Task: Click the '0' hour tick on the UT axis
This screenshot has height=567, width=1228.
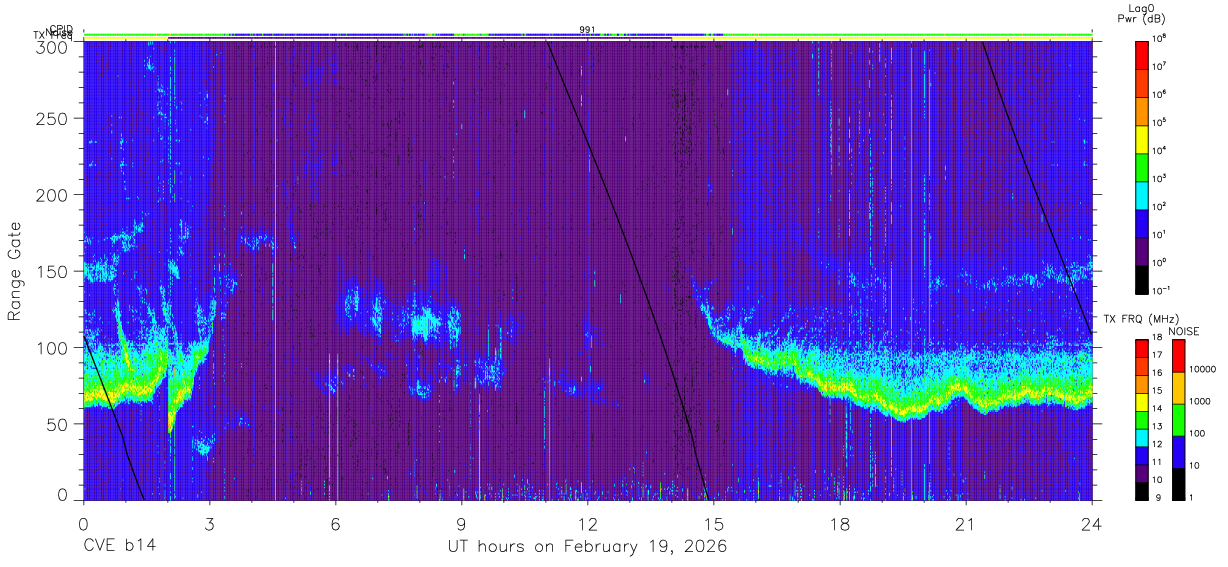Action: click(x=83, y=524)
